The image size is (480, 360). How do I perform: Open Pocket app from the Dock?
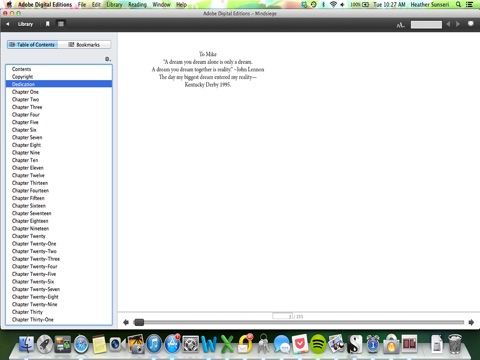pyautogui.click(x=300, y=344)
